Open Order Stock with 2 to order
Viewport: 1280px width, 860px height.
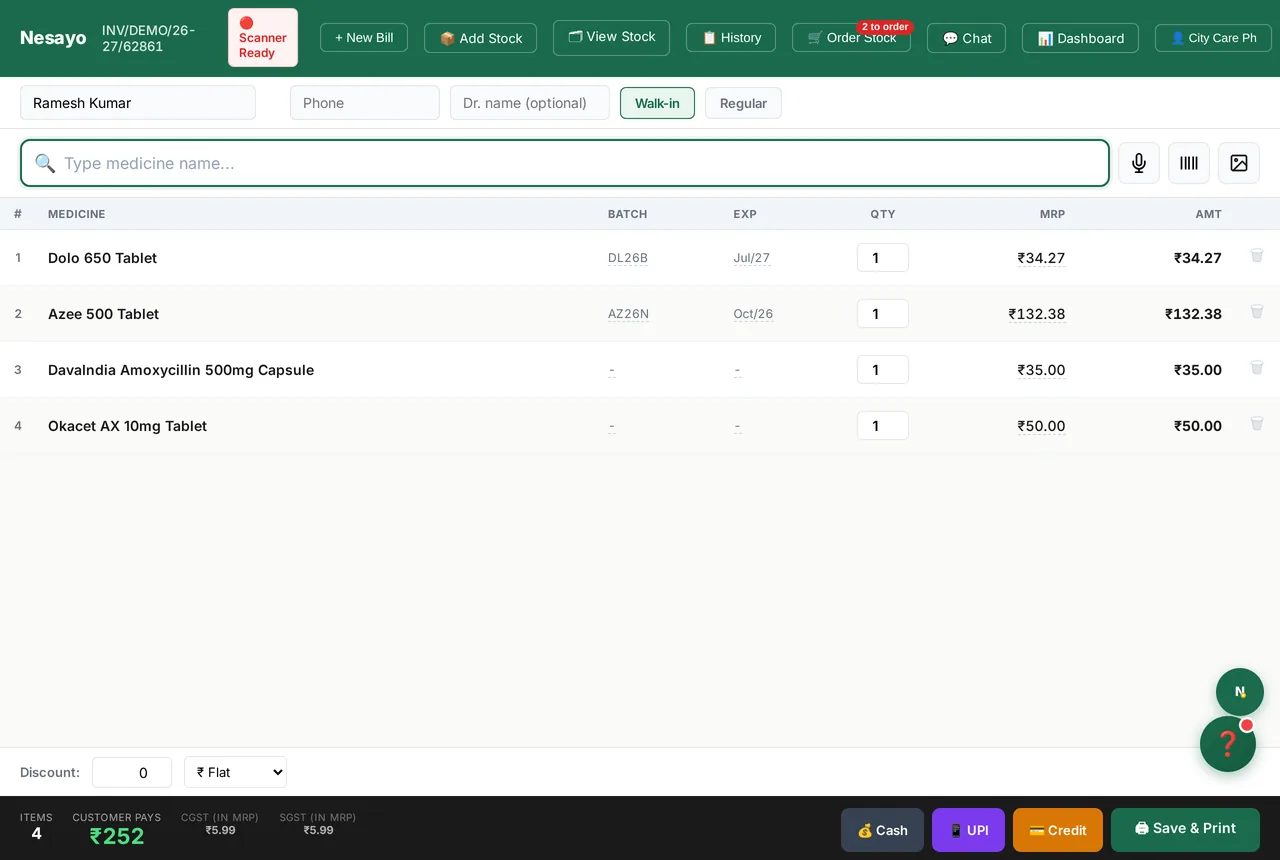click(851, 38)
